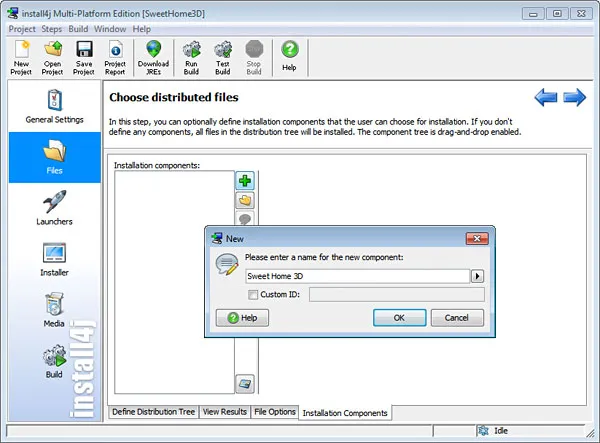Image resolution: width=600 pixels, height=443 pixels.
Task: Open Project via the toolbar
Action: 52,58
